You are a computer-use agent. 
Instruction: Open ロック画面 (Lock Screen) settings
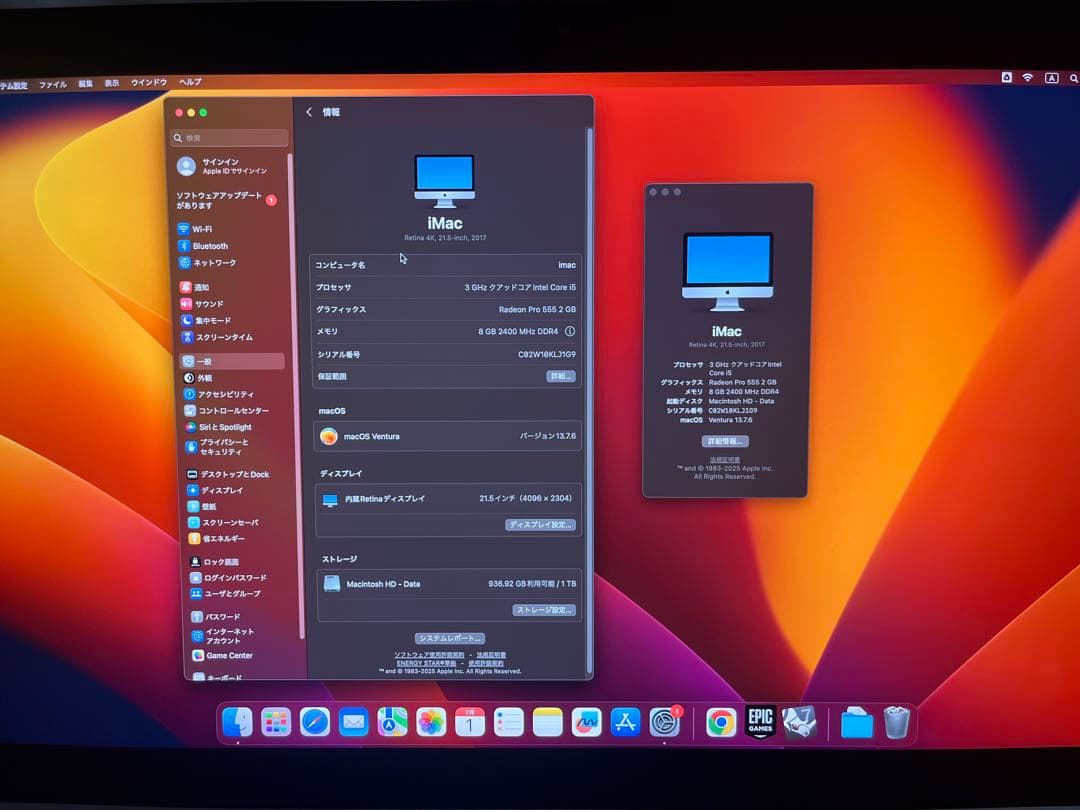224,561
